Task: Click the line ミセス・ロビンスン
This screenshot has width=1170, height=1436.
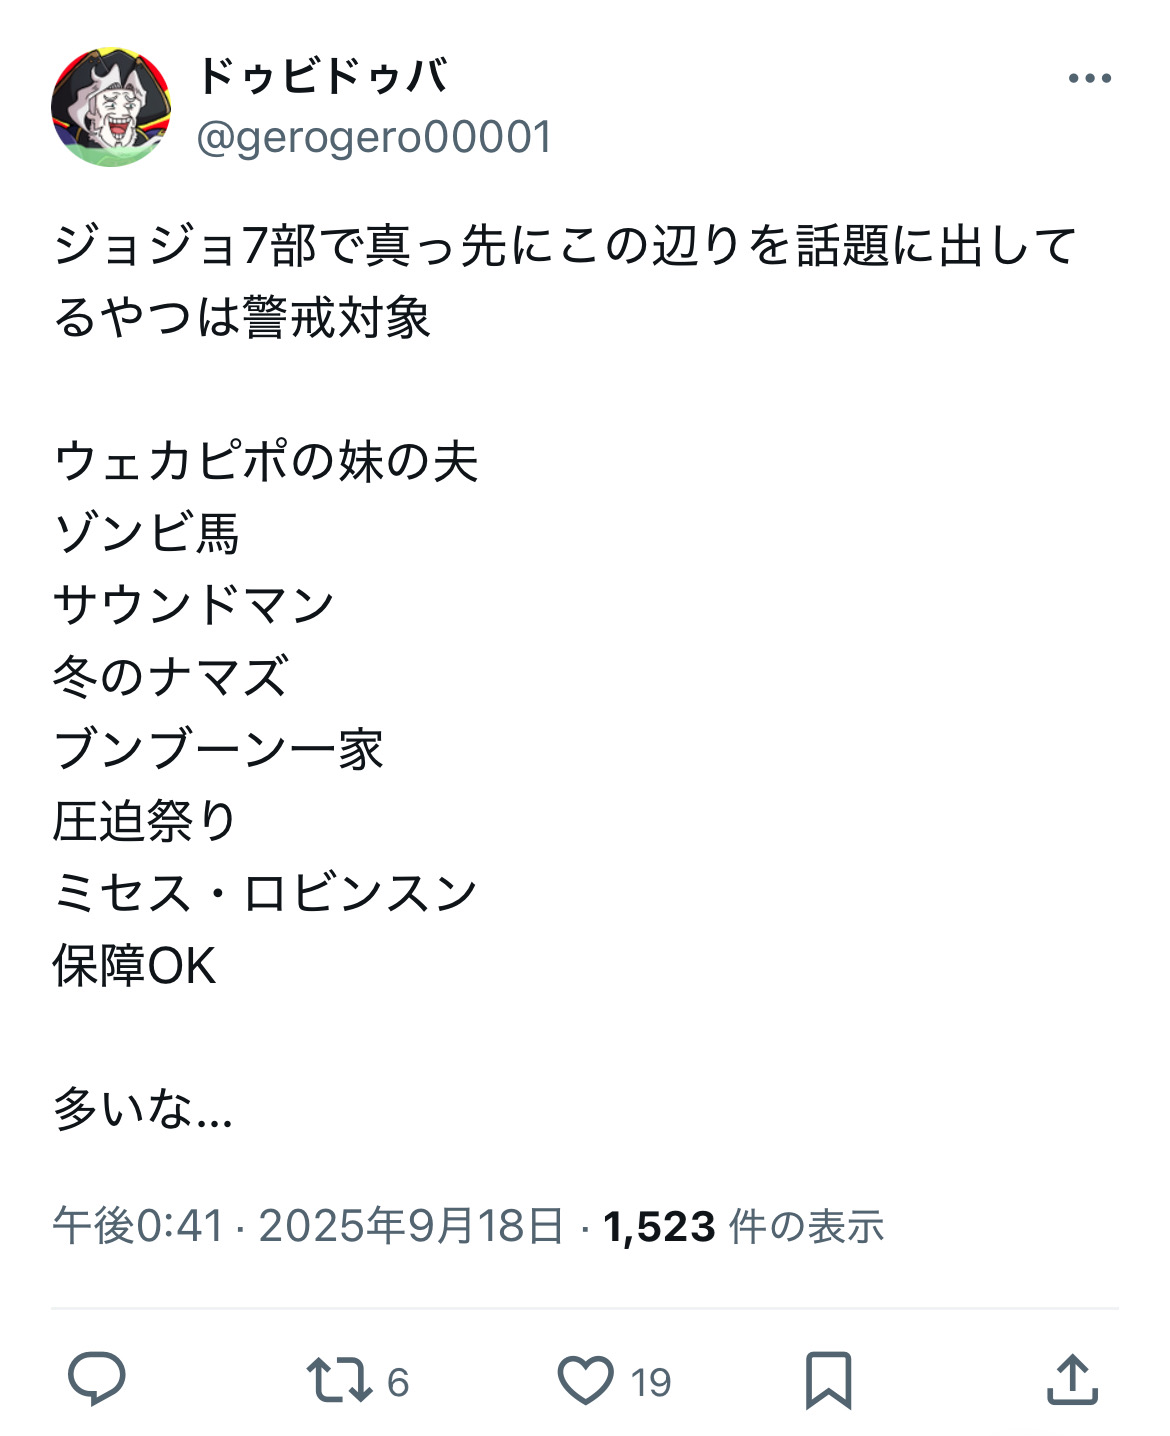Action: click(x=266, y=893)
